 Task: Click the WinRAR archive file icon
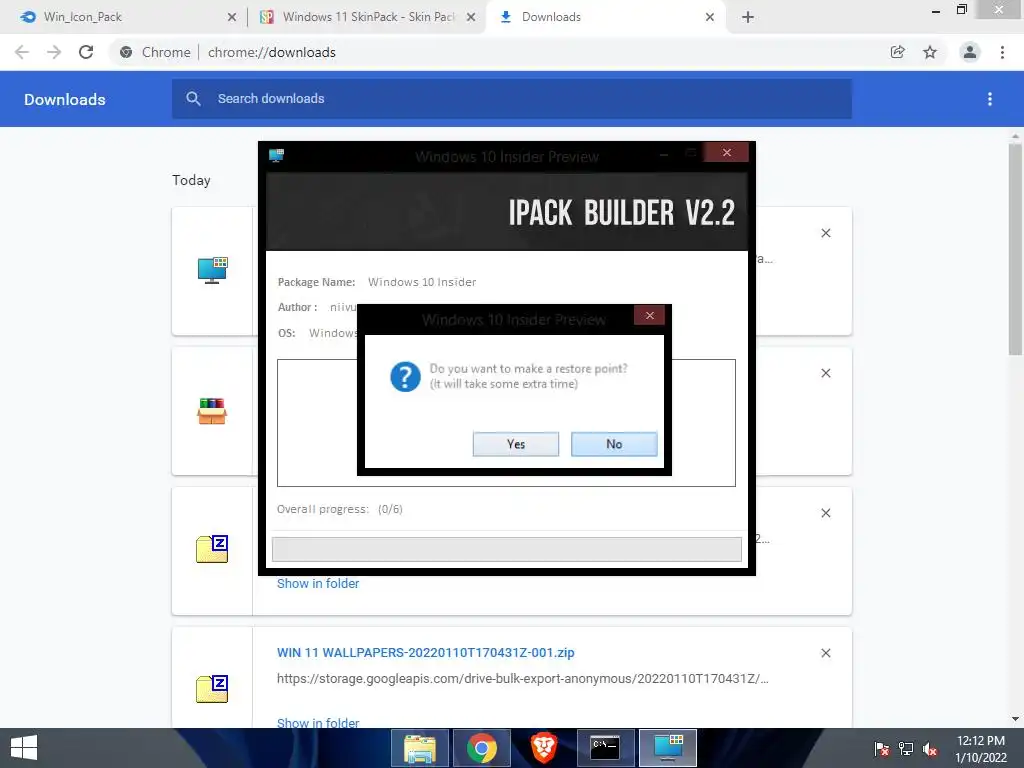click(x=212, y=411)
